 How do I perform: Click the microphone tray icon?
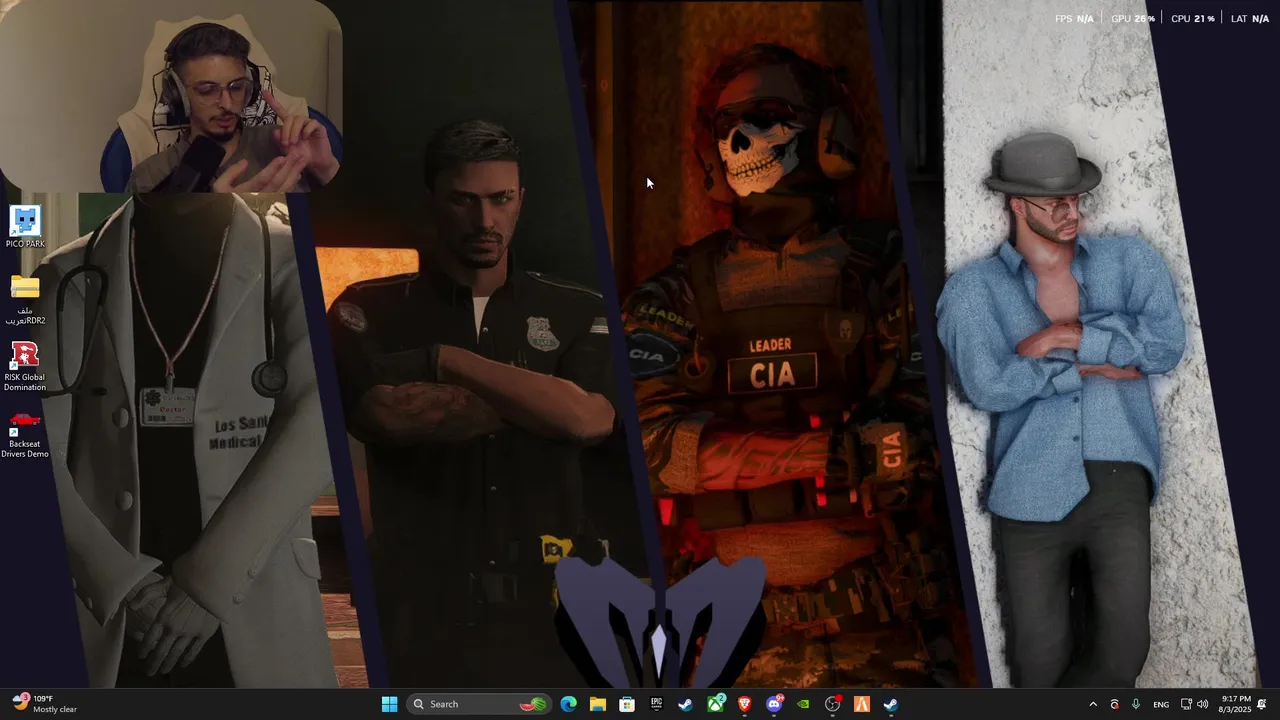(1136, 704)
